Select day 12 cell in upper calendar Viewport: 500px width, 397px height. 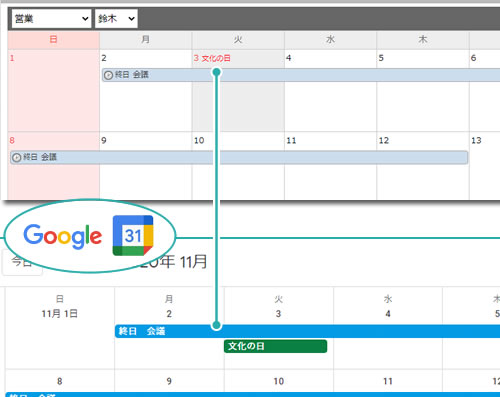pos(423,166)
